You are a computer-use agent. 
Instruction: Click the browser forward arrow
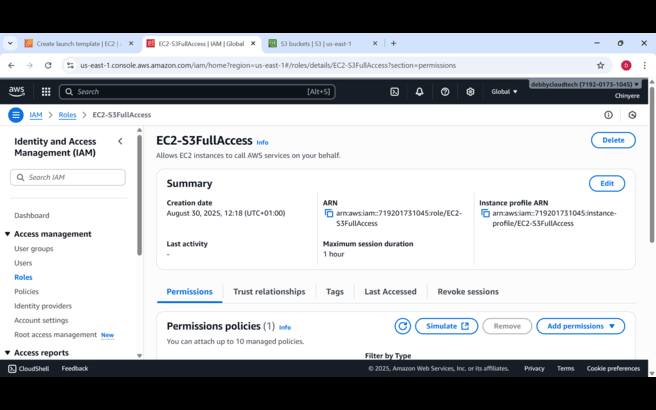point(29,65)
